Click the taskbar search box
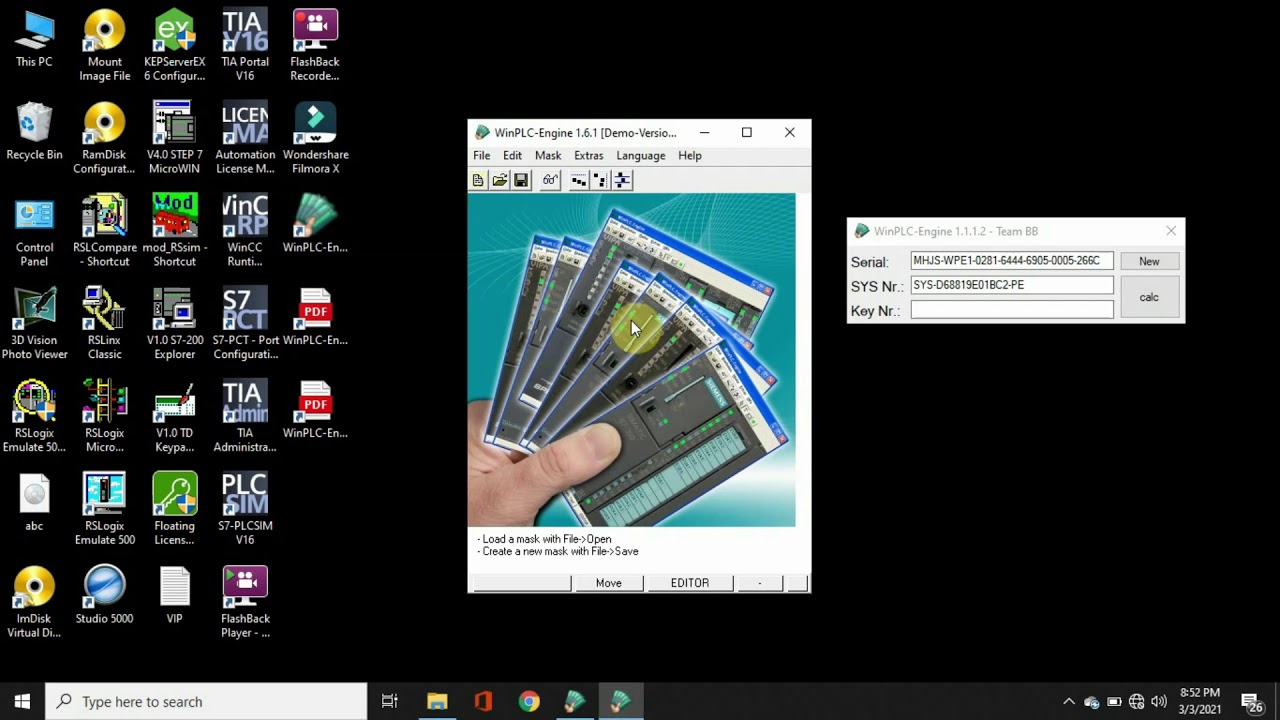Image resolution: width=1280 pixels, height=720 pixels. tap(207, 701)
